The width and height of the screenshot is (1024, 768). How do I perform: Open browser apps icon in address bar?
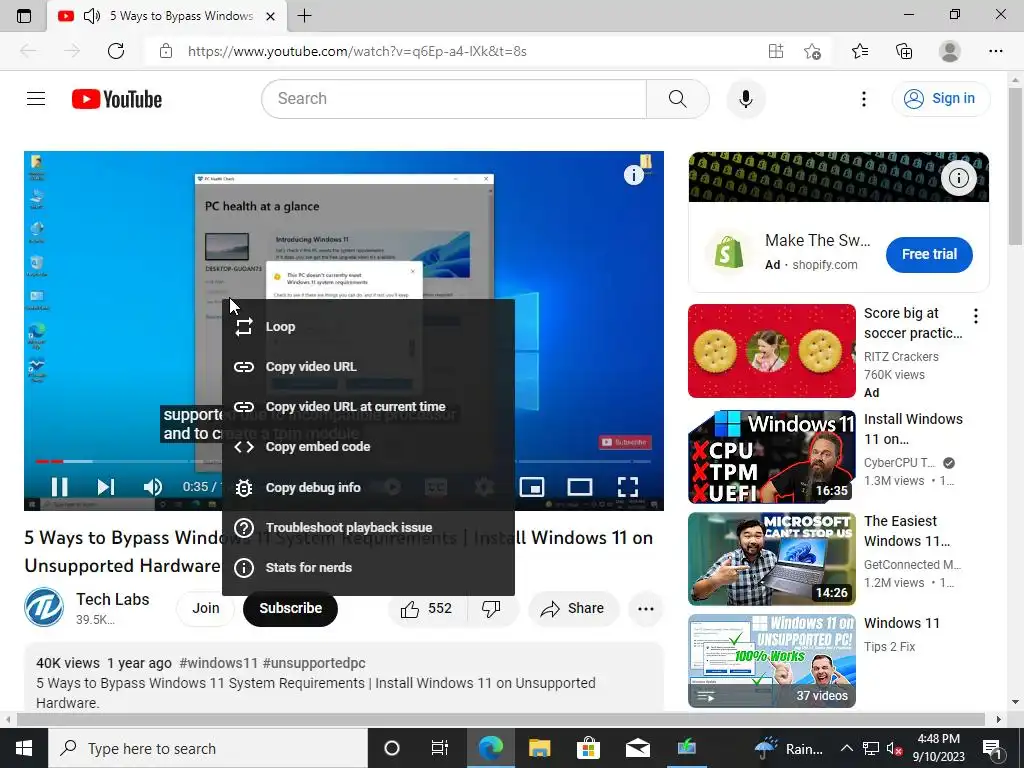pyautogui.click(x=775, y=51)
